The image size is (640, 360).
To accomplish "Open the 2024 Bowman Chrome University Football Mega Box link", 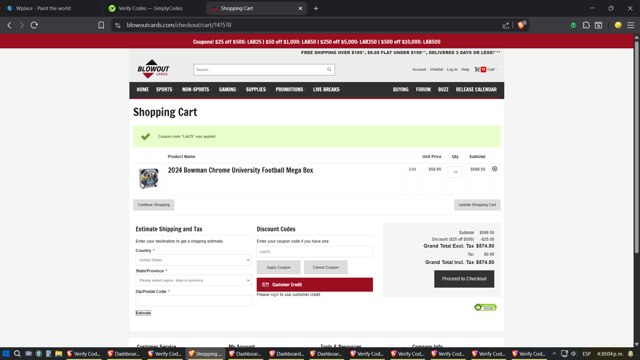I will [240, 170].
